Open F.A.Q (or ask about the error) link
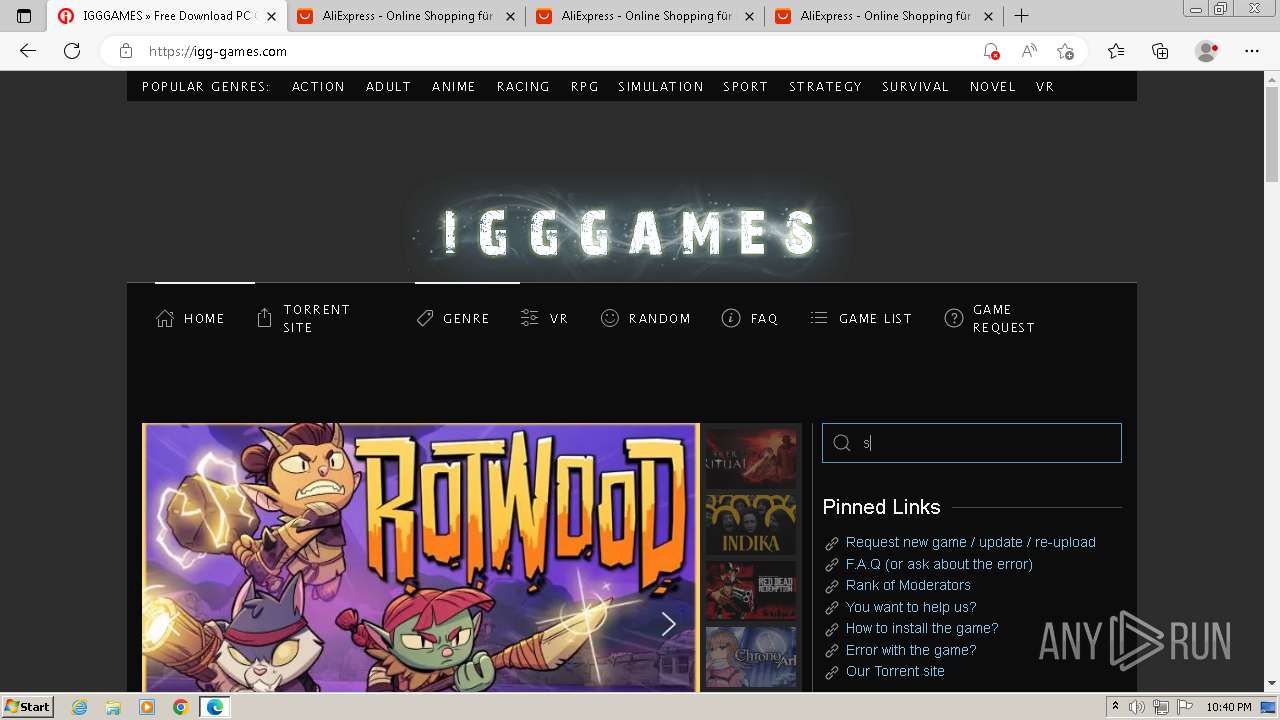The height and width of the screenshot is (720, 1280). (939, 564)
